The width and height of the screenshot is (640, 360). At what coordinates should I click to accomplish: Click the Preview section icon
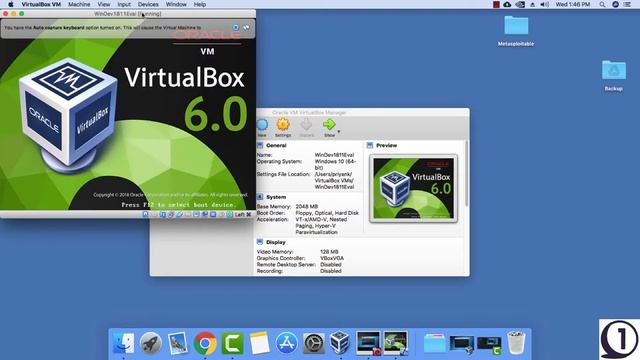[370, 145]
